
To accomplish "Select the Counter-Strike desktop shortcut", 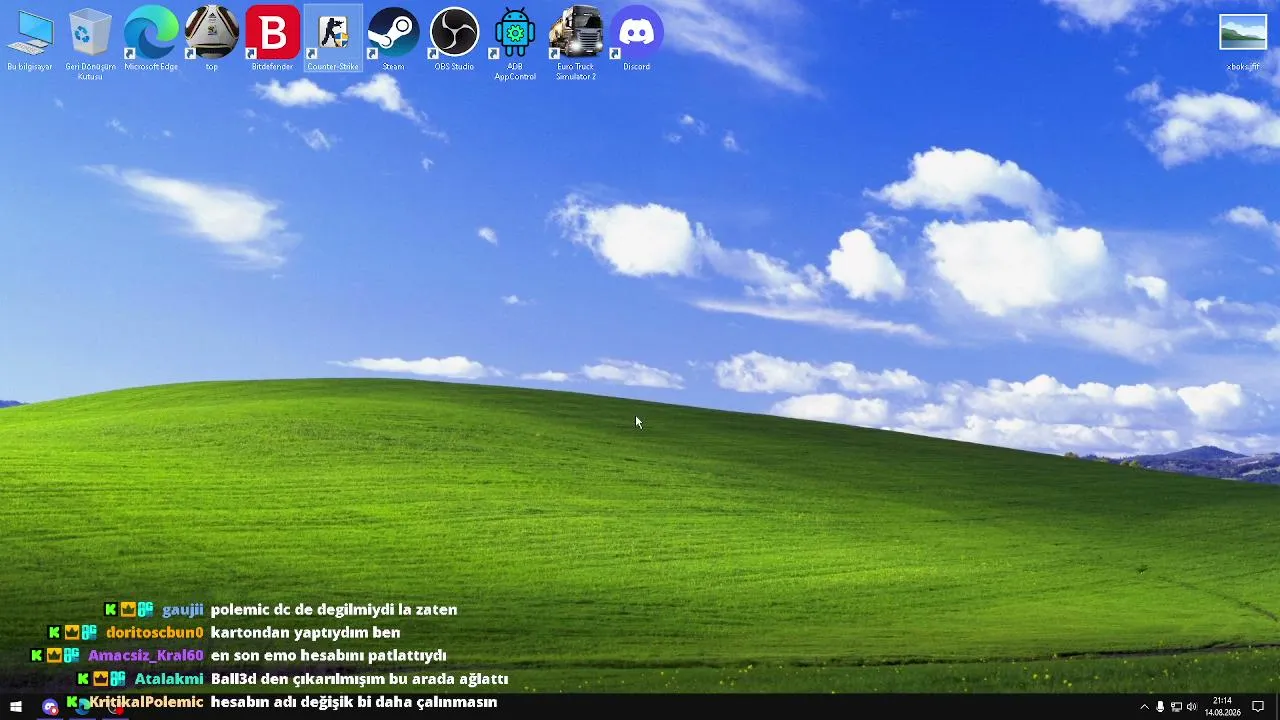I will [x=333, y=40].
